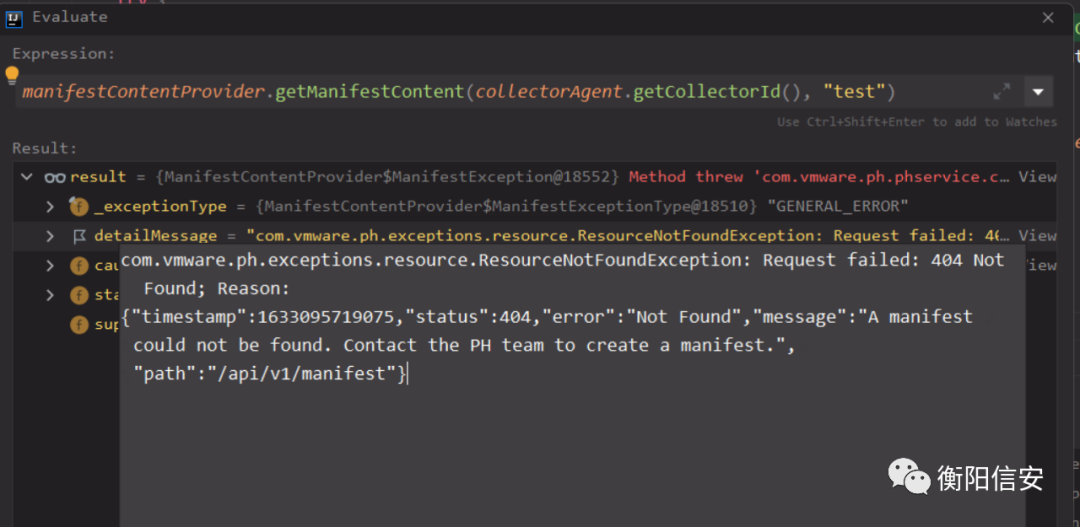Click View link on result row

point(1038,177)
